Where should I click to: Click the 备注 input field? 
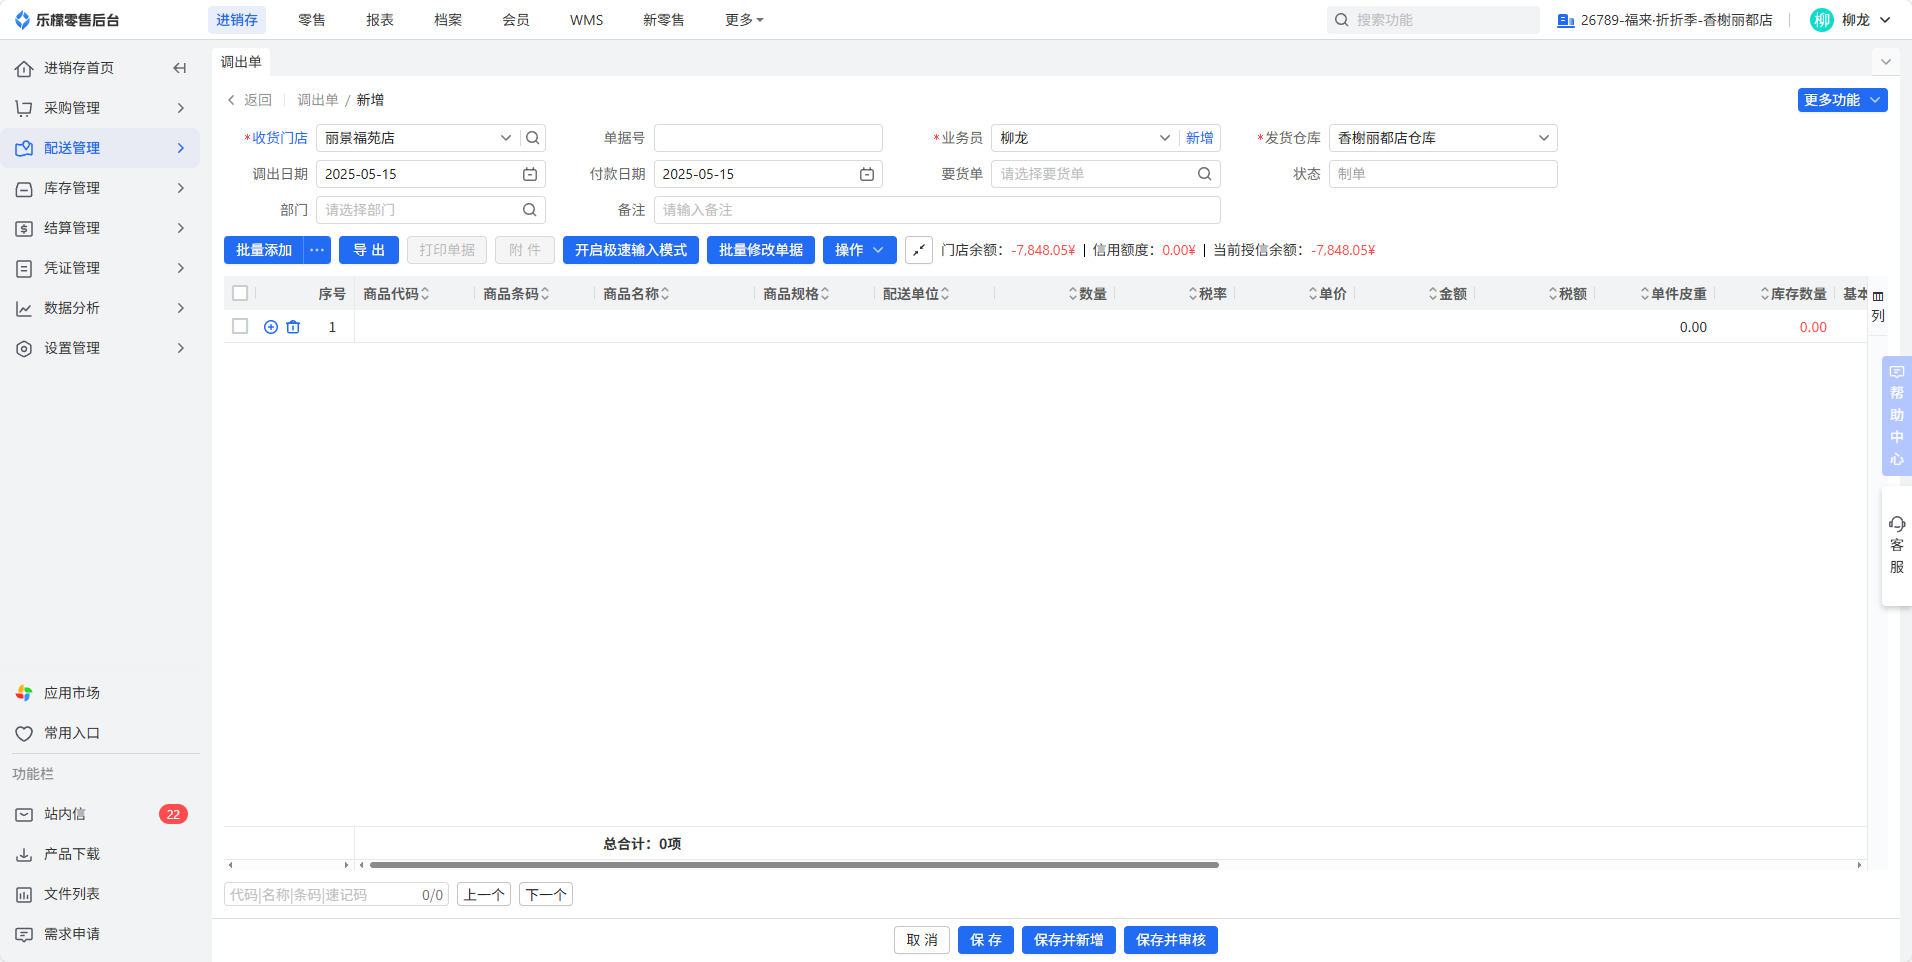coord(937,210)
